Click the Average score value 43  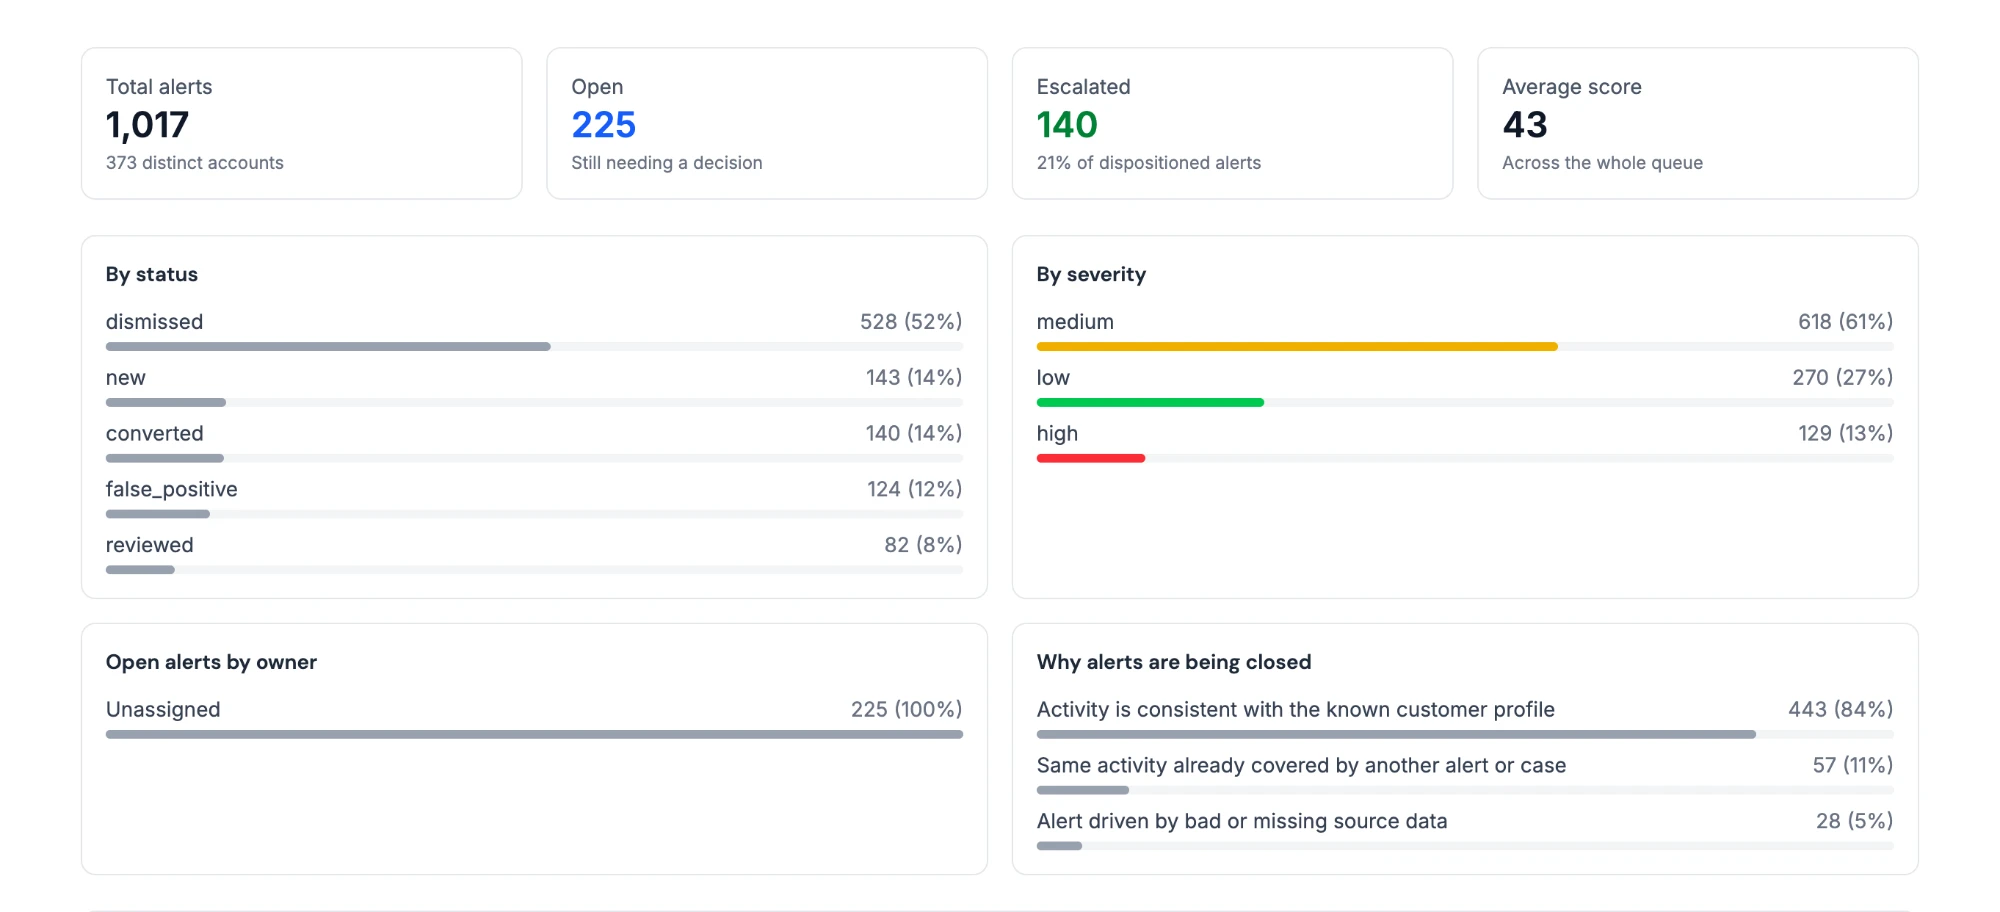pyautogui.click(x=1525, y=125)
